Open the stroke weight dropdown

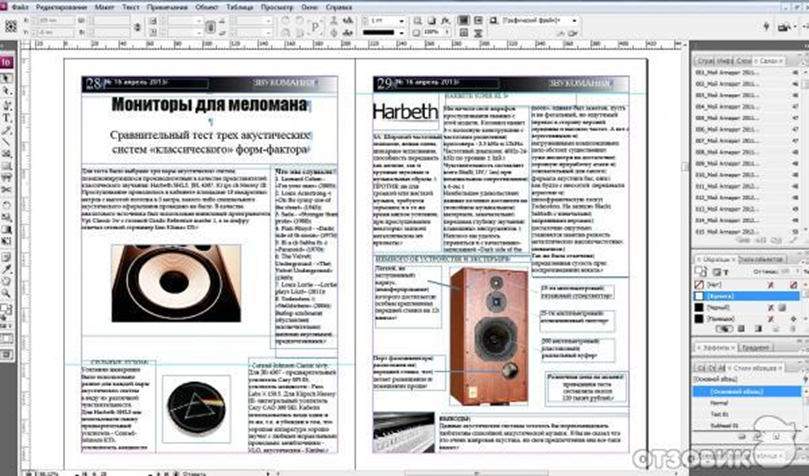coord(401,21)
